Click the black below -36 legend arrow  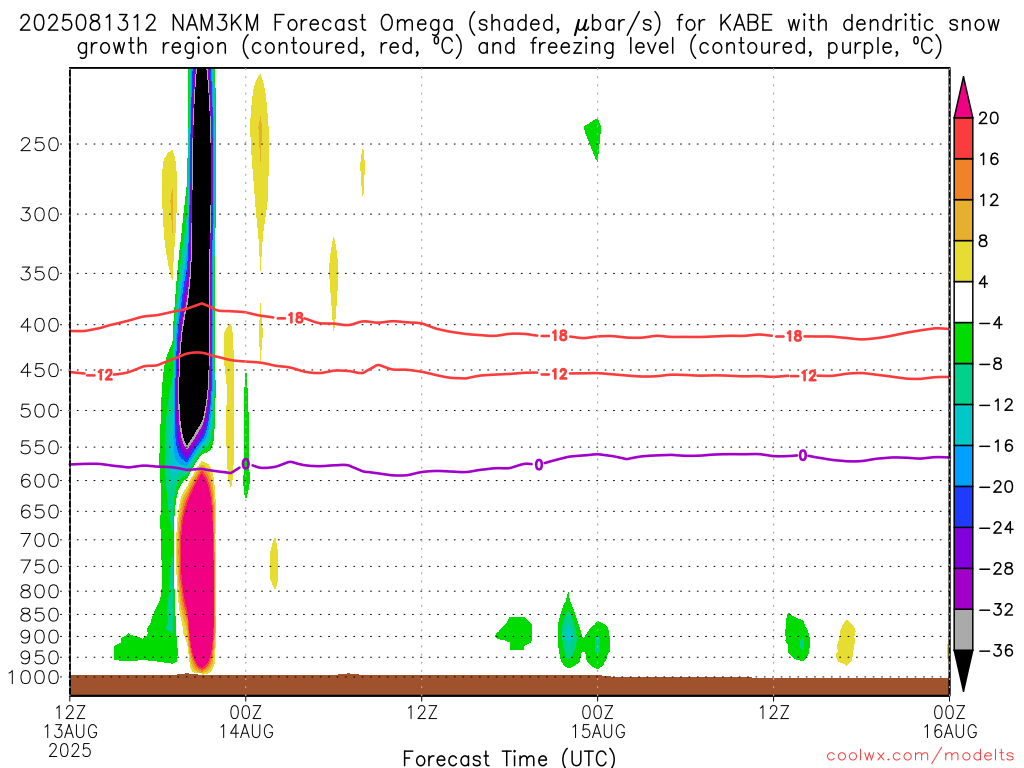[x=963, y=671]
